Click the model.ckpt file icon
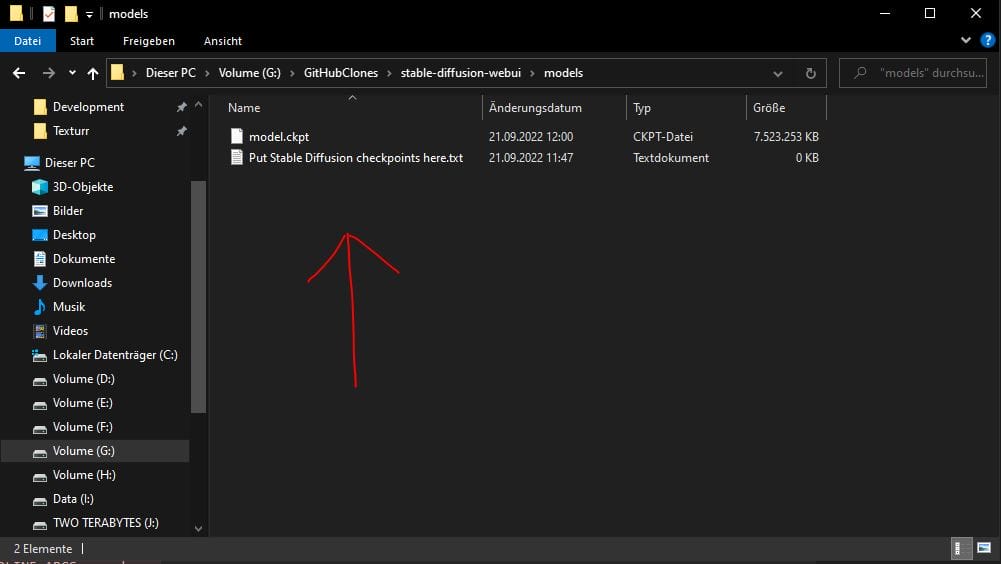 237,136
